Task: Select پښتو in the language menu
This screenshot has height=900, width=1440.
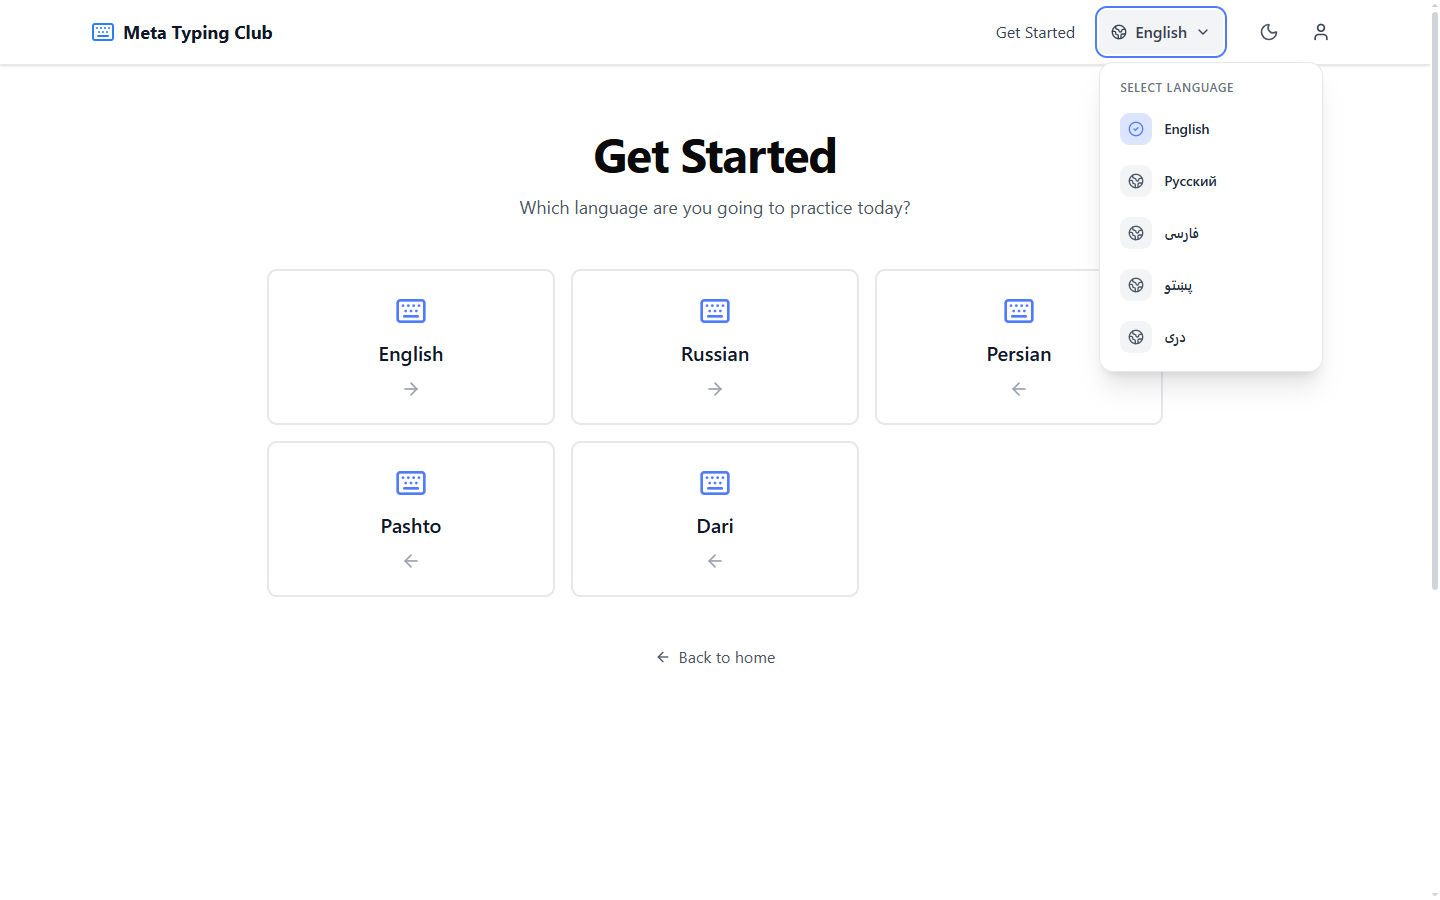Action: click(1211, 285)
